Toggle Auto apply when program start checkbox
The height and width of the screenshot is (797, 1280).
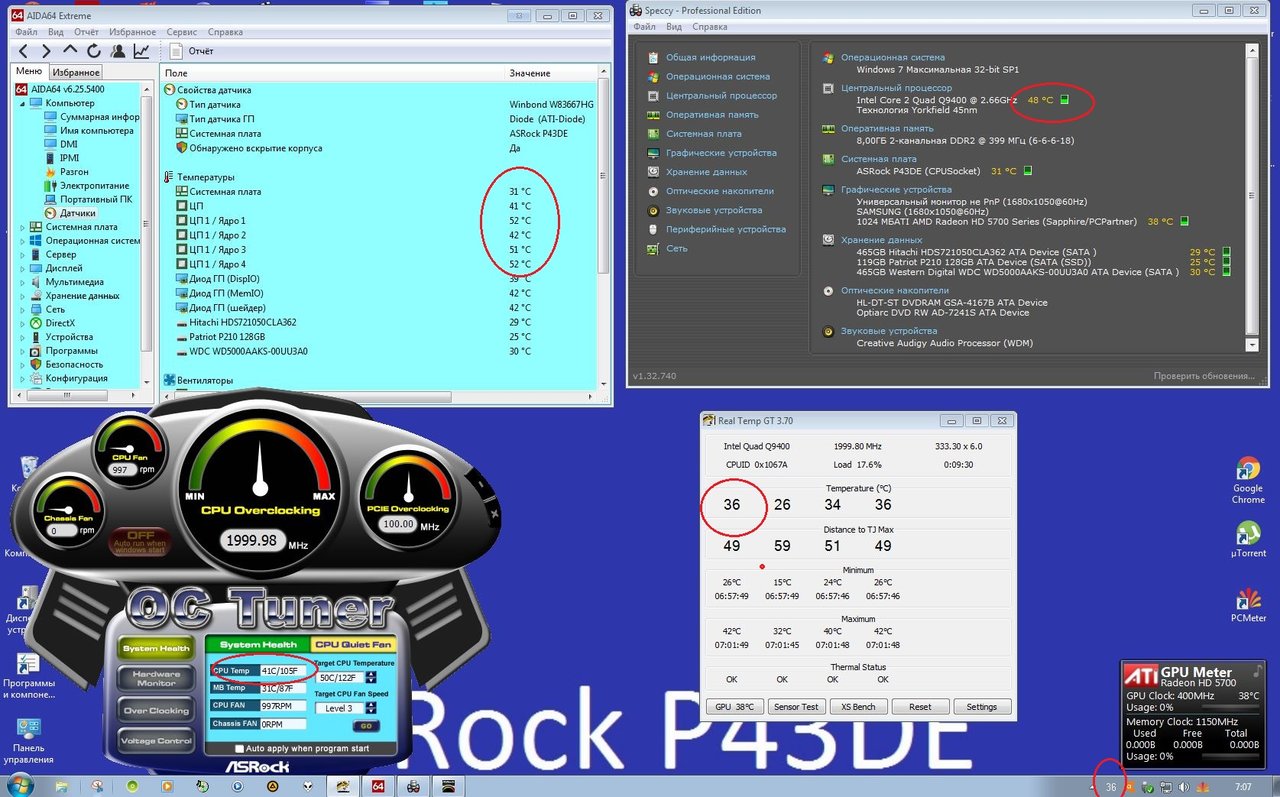(239, 748)
